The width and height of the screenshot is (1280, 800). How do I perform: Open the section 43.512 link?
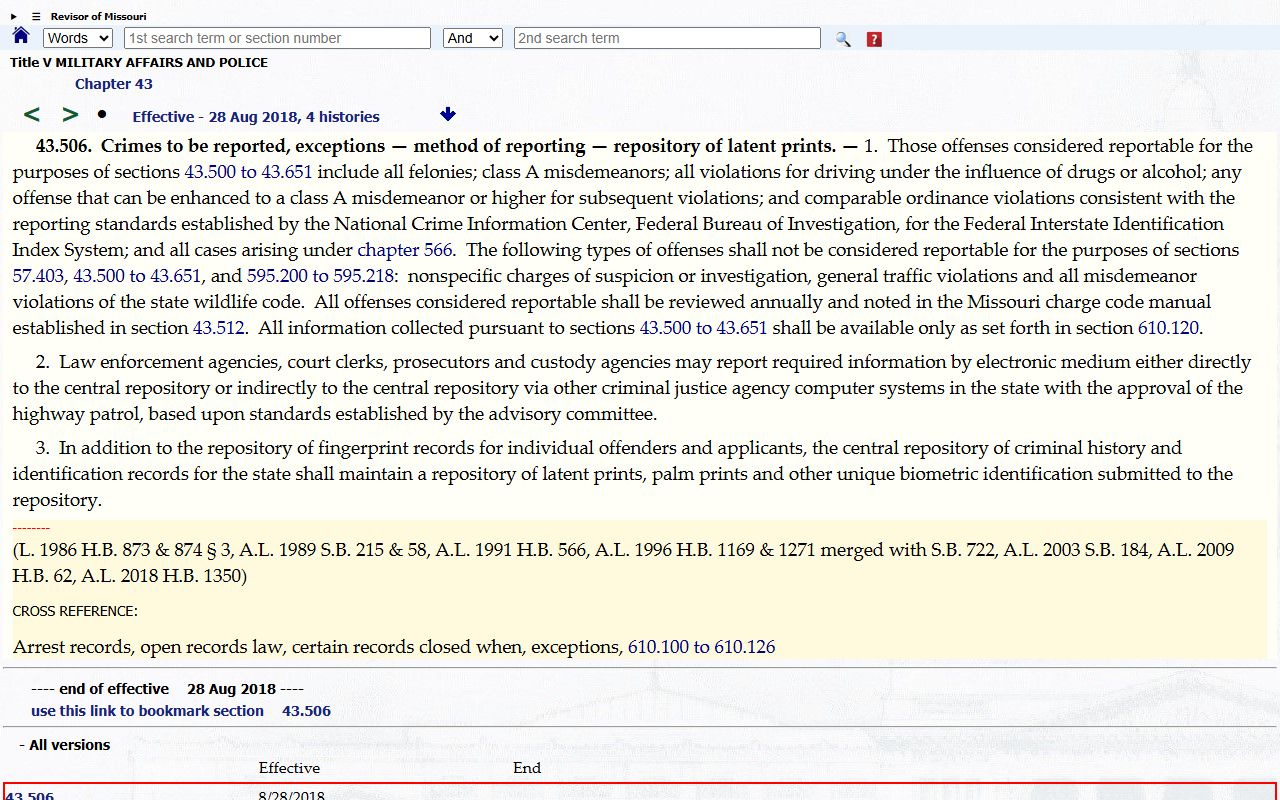(x=219, y=328)
